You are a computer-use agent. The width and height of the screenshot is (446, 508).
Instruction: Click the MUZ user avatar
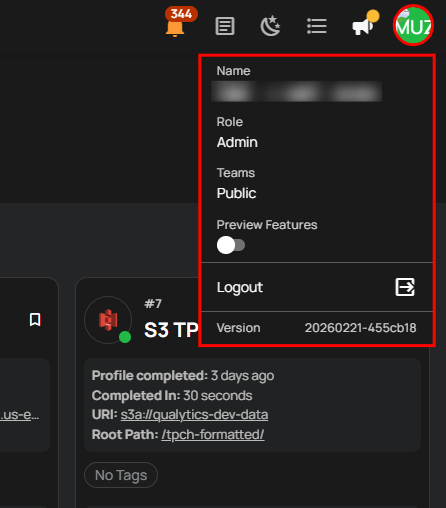(413, 26)
